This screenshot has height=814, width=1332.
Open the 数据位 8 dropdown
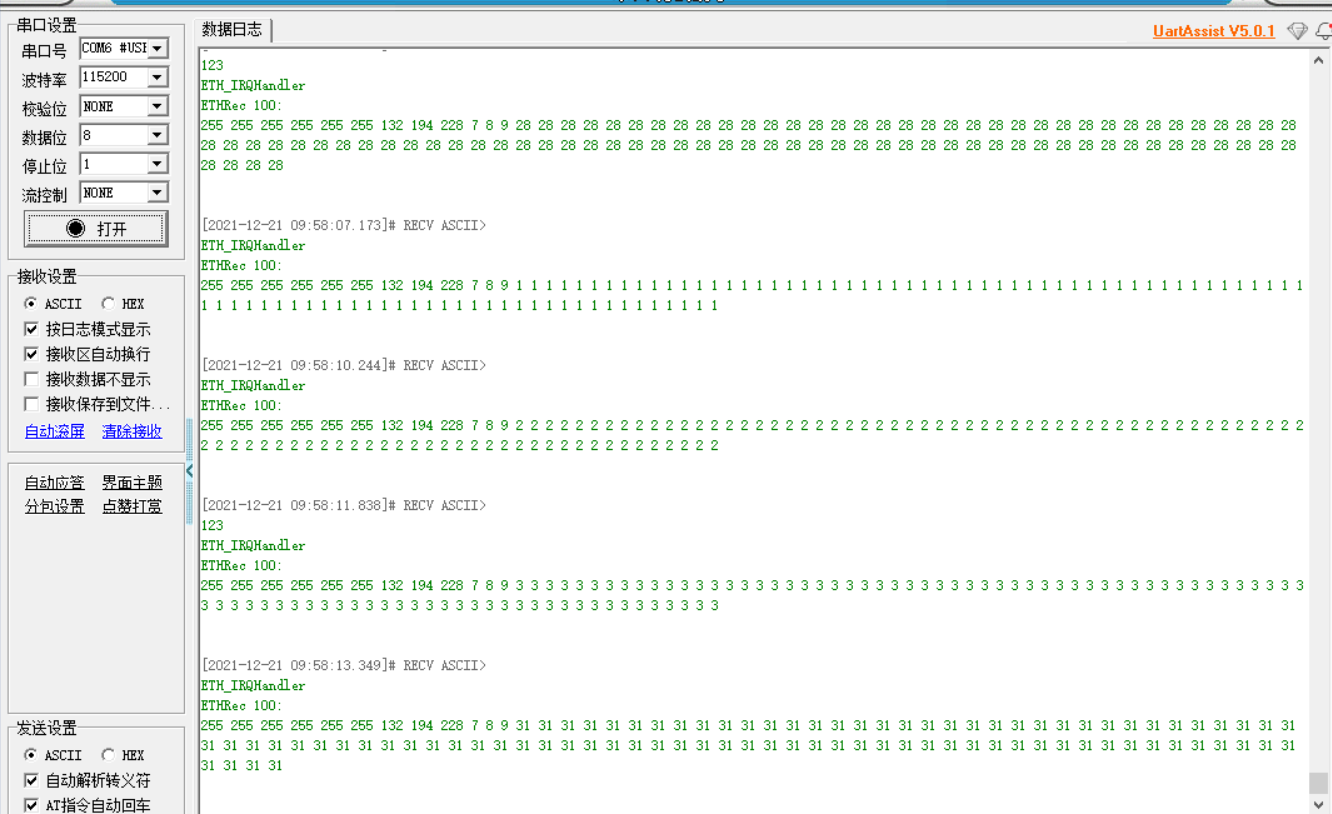pos(157,135)
